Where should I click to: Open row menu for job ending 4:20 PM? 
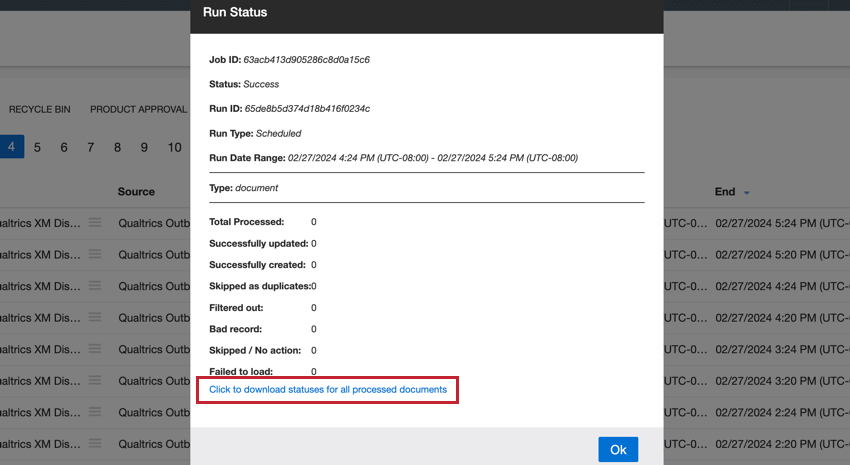[95, 318]
